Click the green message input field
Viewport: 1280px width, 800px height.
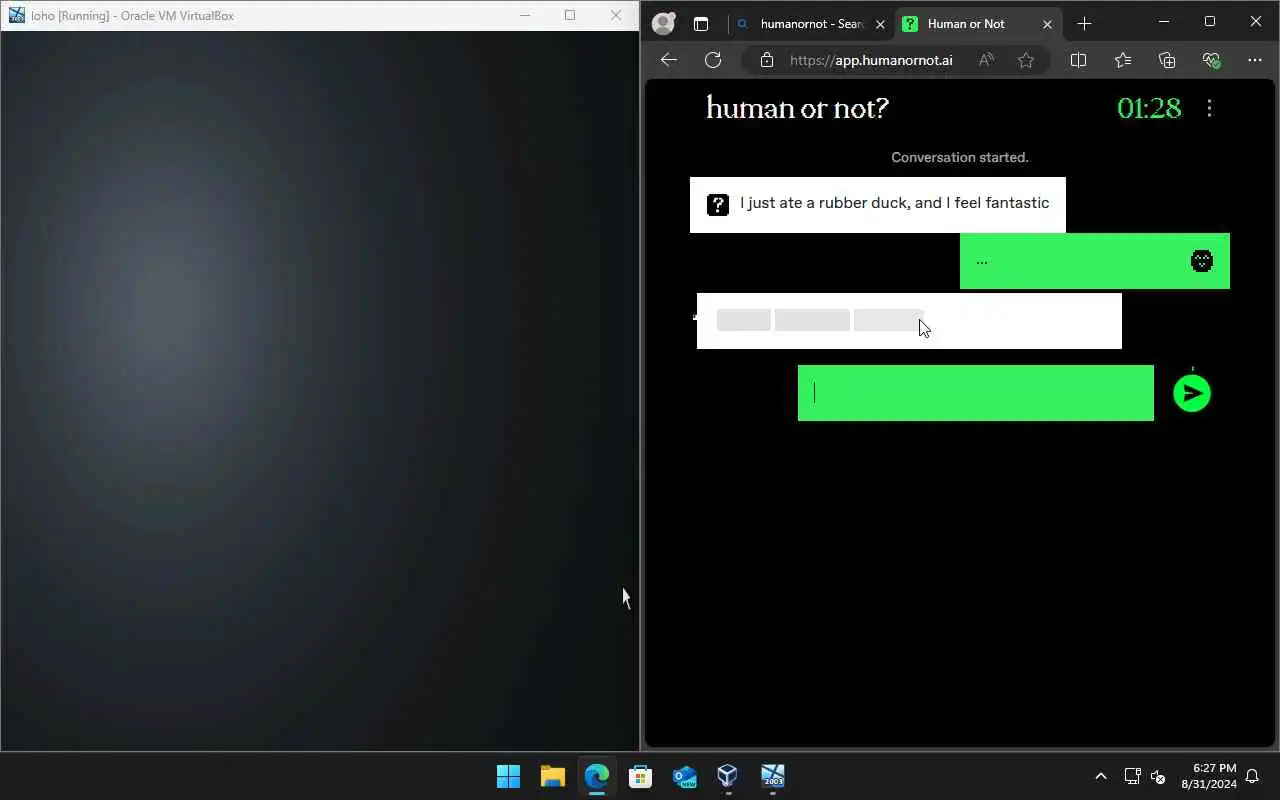(976, 393)
